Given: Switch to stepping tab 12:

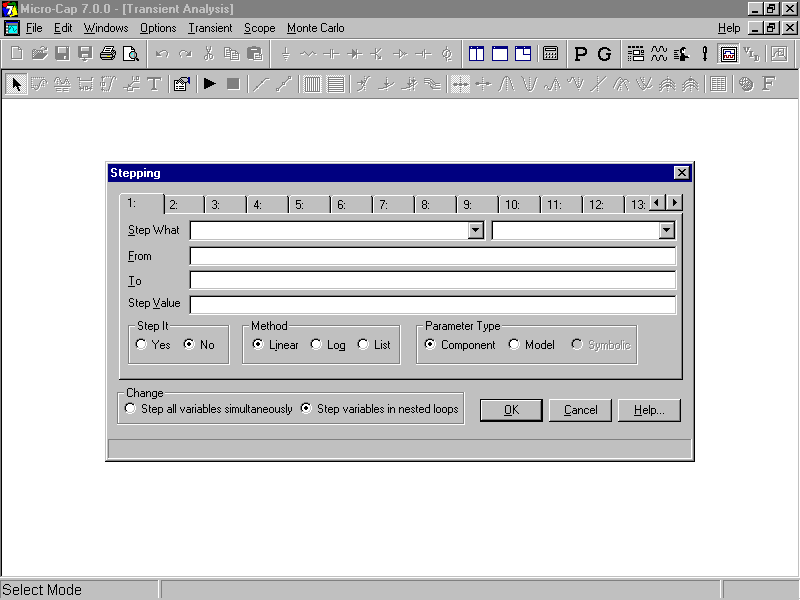Looking at the screenshot, I should (x=604, y=205).
